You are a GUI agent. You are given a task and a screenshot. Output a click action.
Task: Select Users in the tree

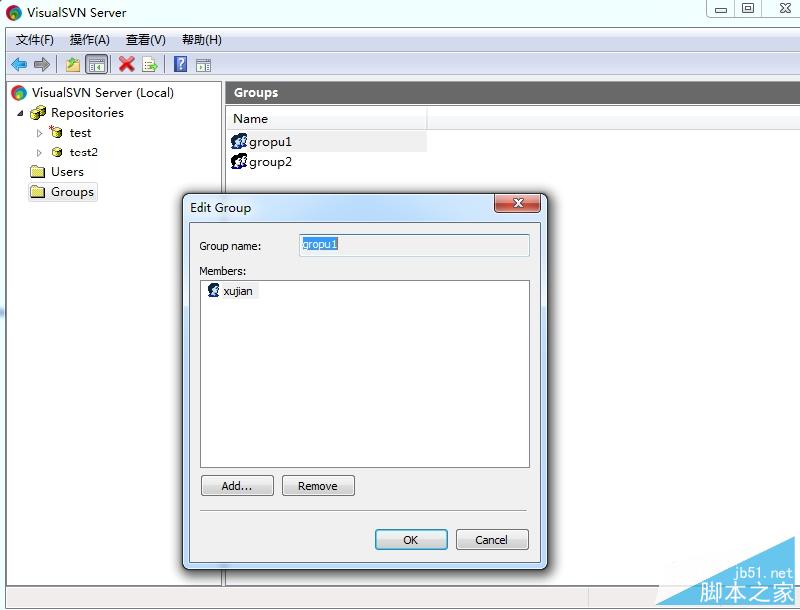coord(67,172)
